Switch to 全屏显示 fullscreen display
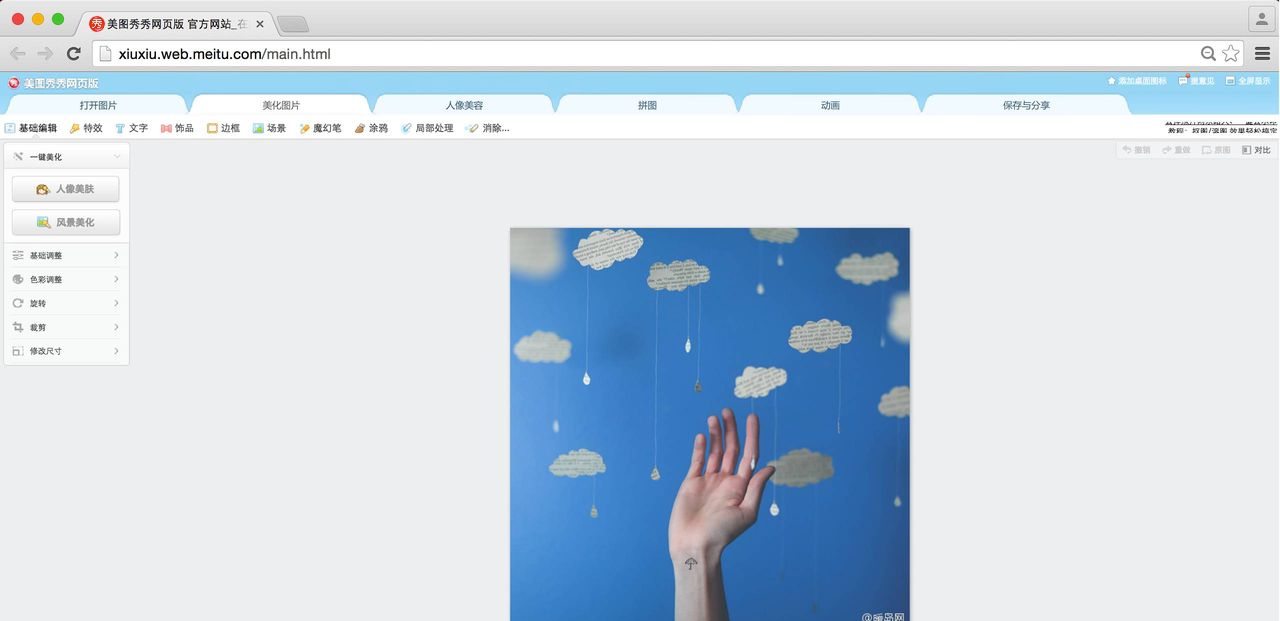The height and width of the screenshot is (621, 1280). (1248, 81)
